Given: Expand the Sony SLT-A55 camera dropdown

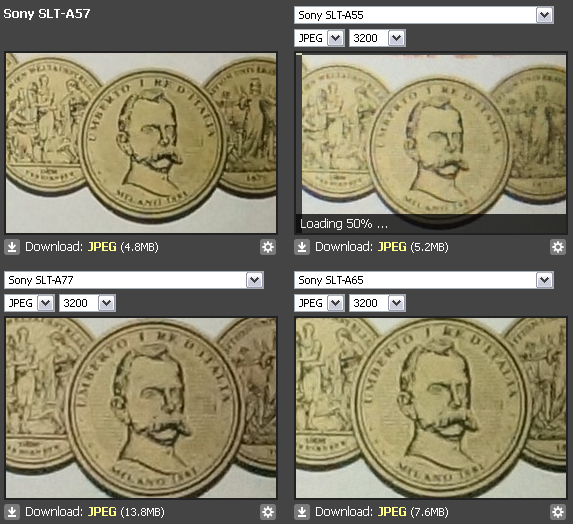Looking at the screenshot, I should coord(424,15).
